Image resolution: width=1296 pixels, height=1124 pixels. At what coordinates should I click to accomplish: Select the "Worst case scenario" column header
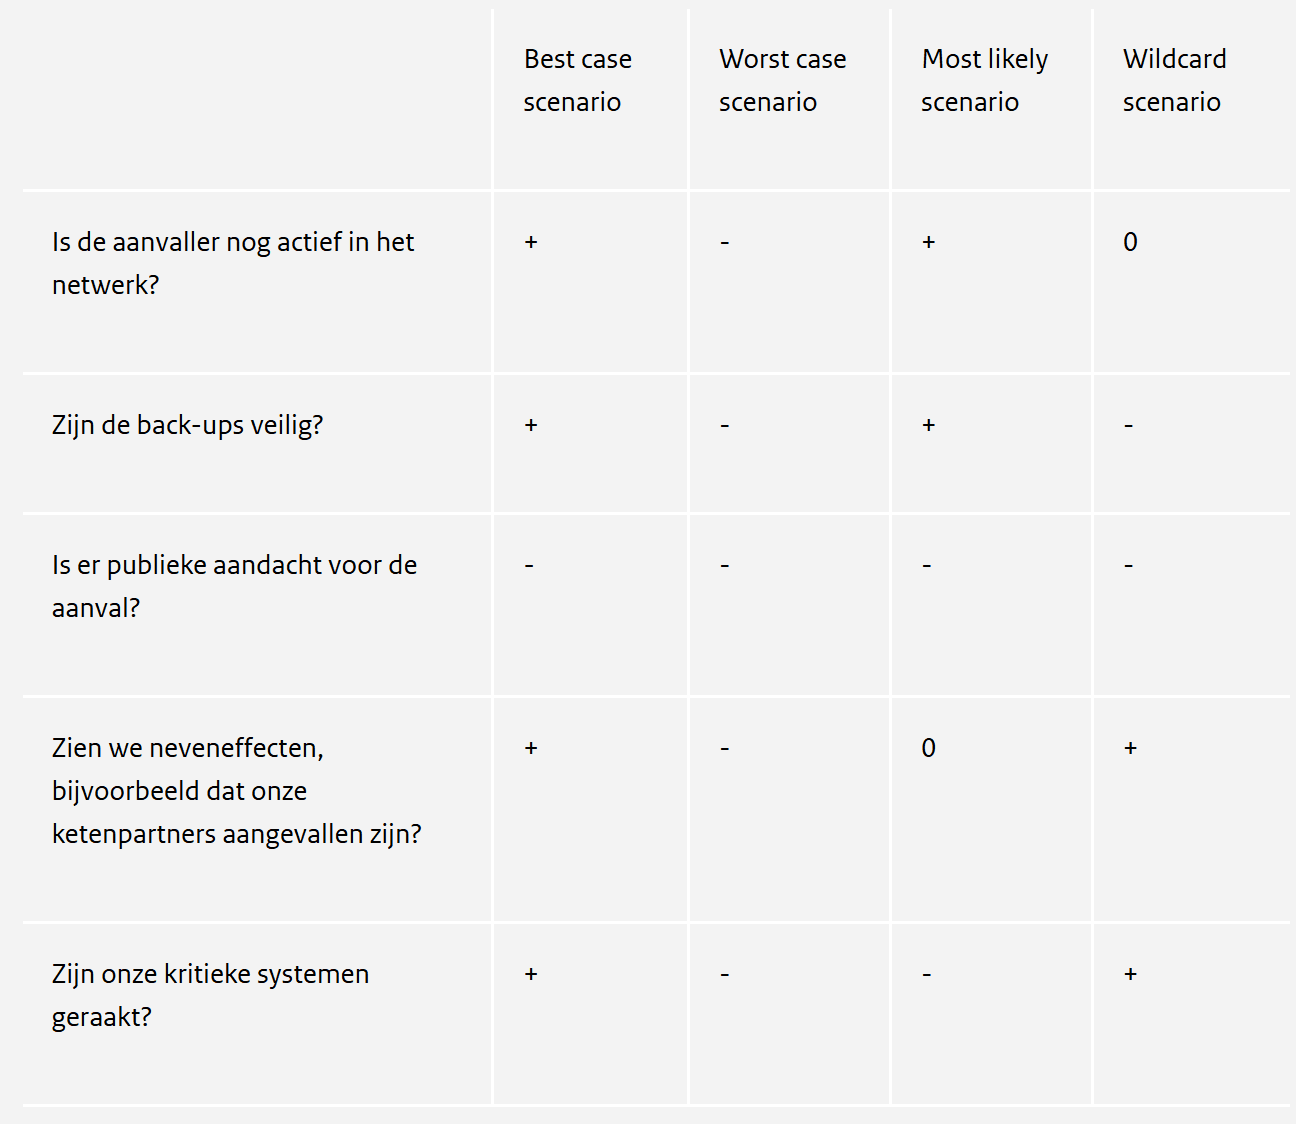782,81
